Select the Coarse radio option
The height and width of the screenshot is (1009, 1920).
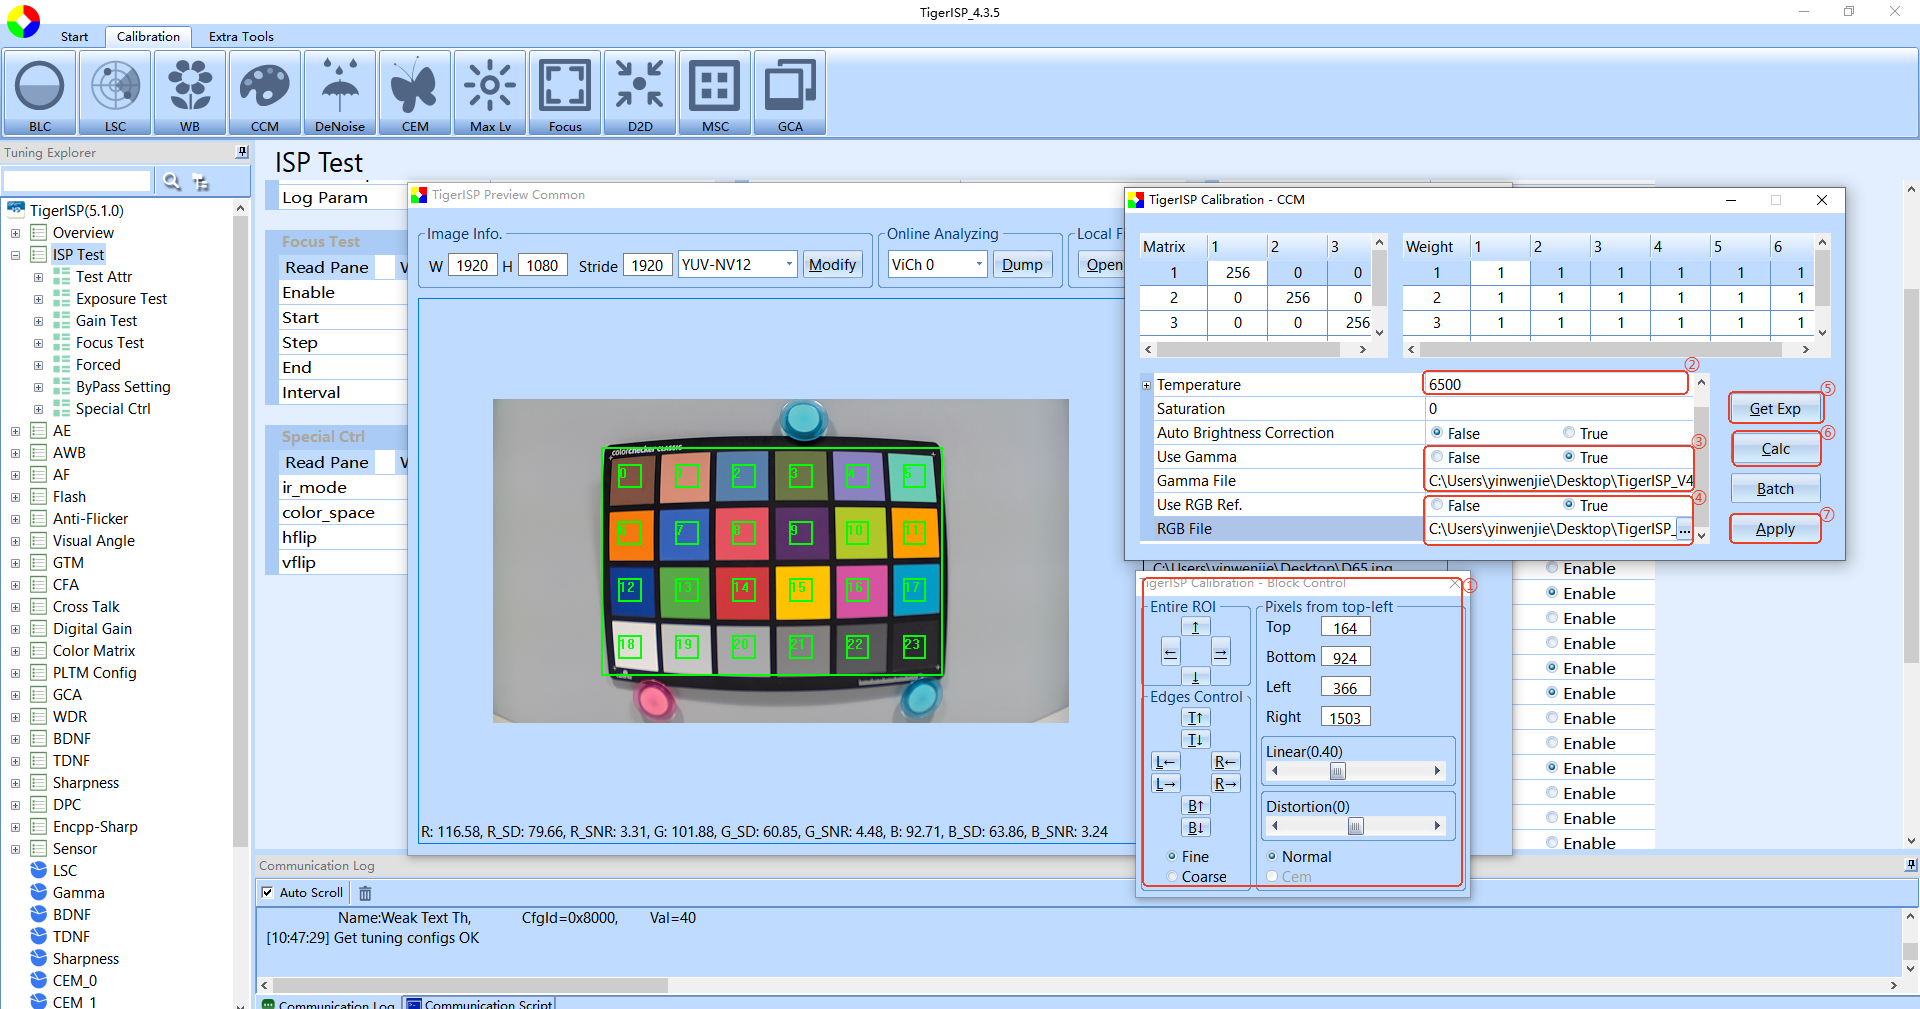1172,877
